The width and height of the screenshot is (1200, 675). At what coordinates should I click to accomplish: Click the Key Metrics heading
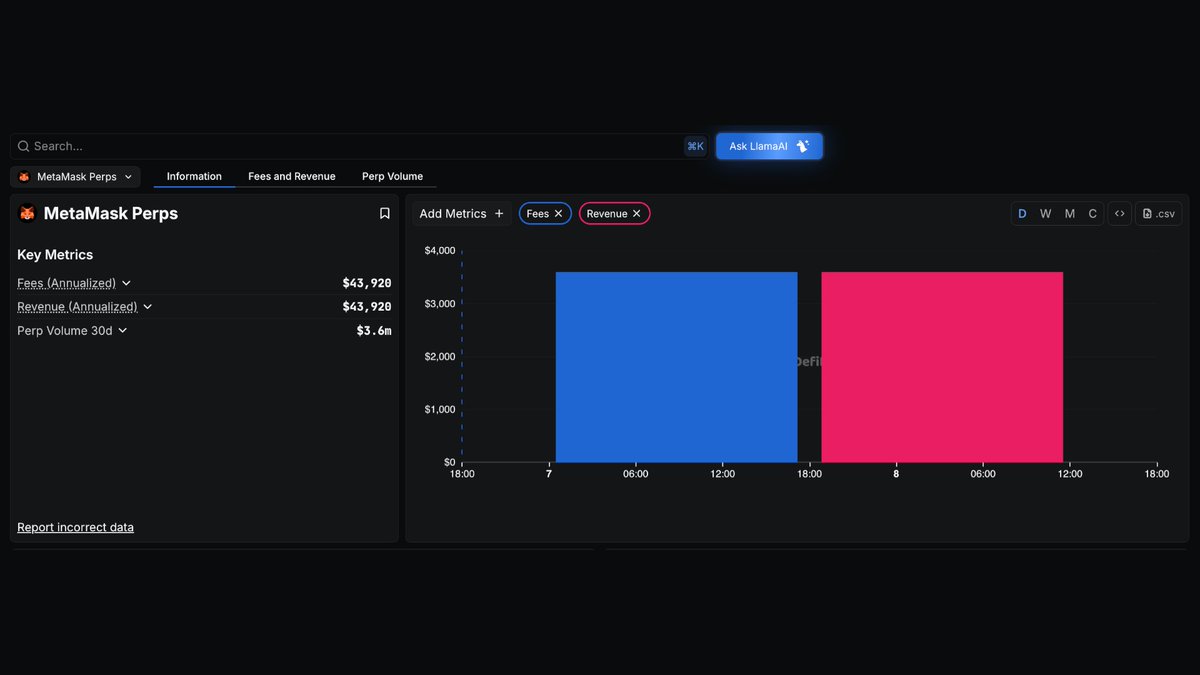pyautogui.click(x=55, y=255)
